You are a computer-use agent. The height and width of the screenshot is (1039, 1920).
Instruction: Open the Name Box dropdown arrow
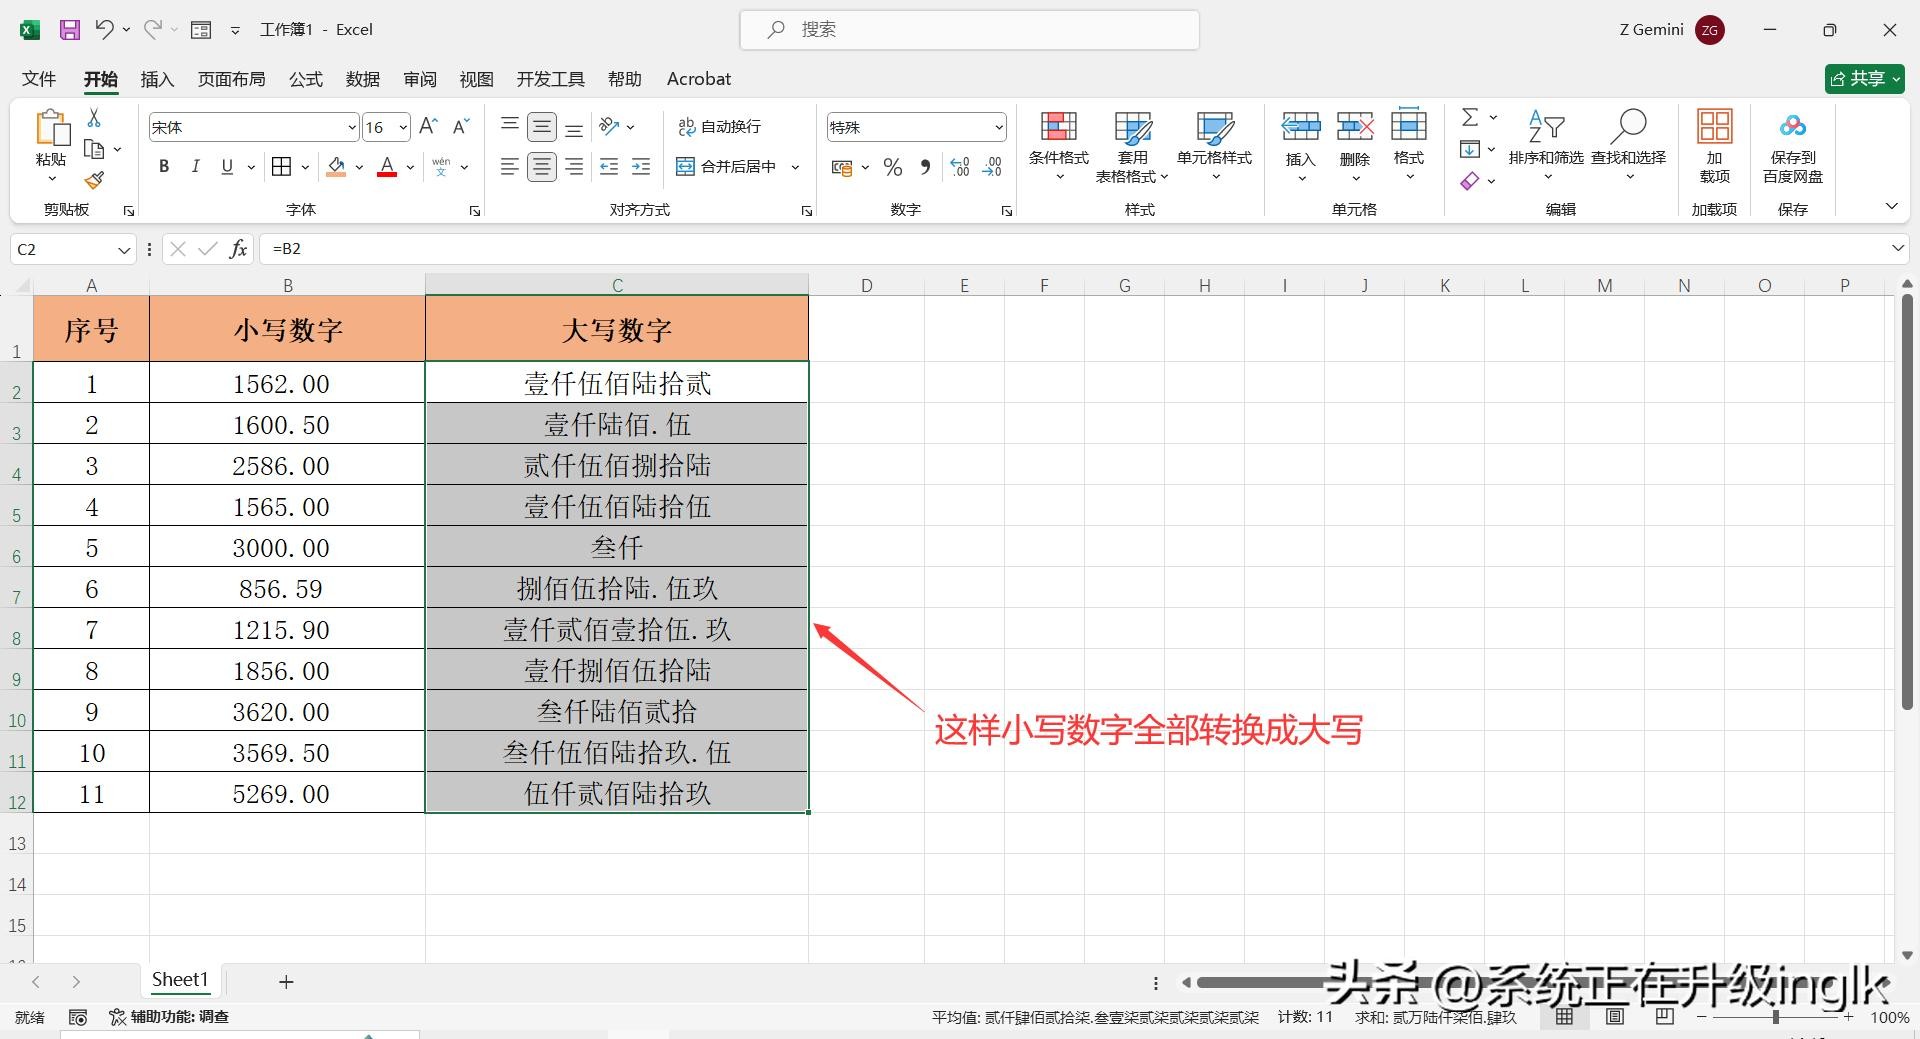coord(124,250)
